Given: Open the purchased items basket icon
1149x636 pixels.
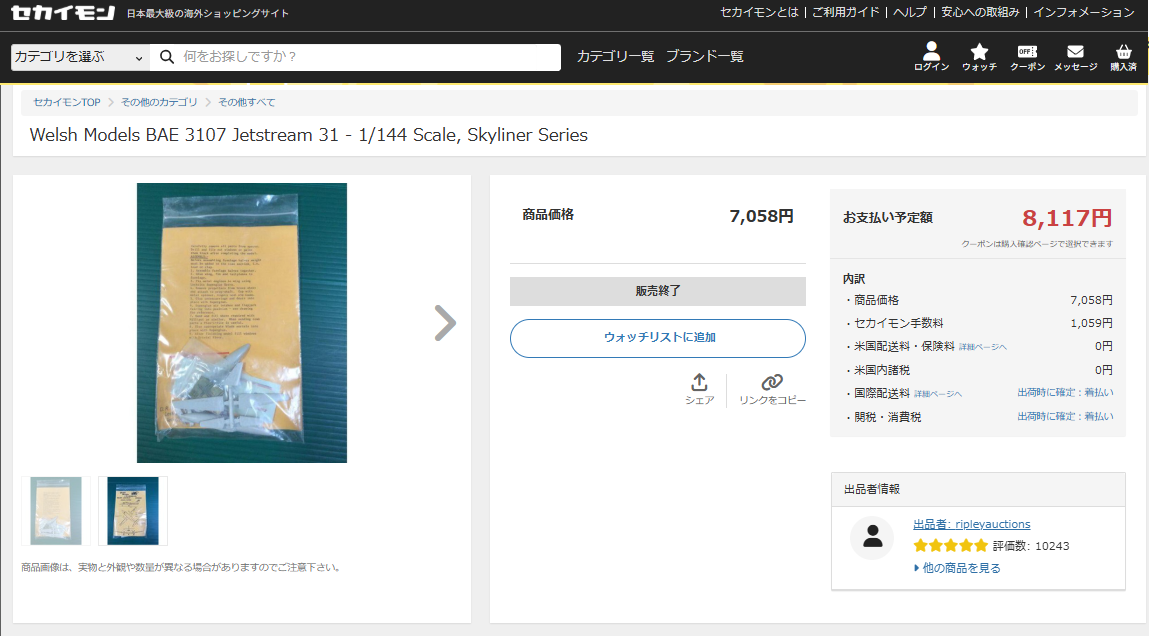Looking at the screenshot, I should point(1123,52).
